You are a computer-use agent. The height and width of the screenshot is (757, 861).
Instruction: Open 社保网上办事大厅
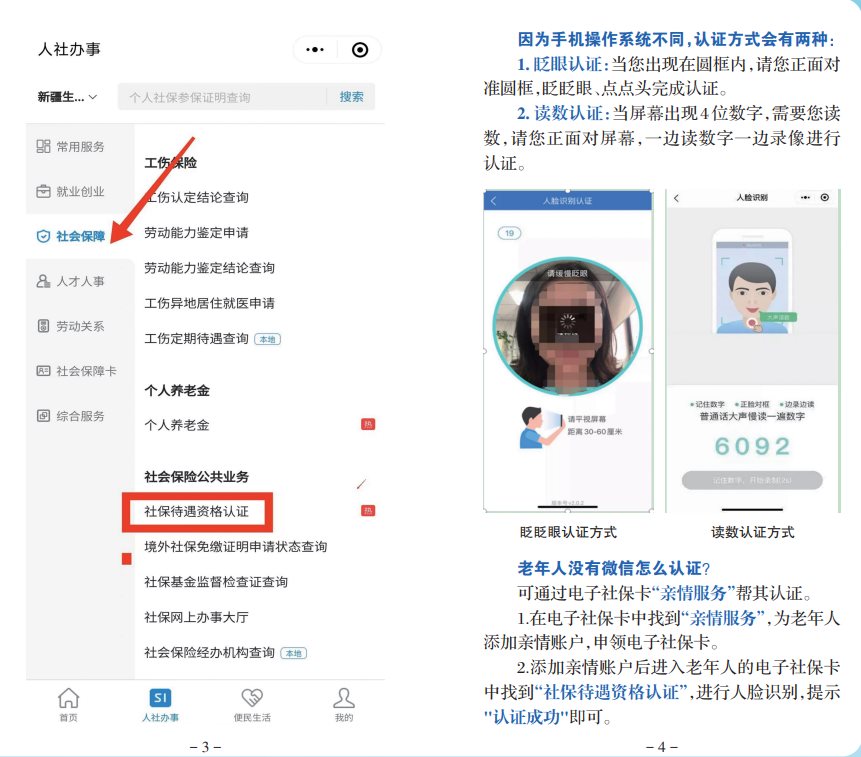click(x=197, y=617)
